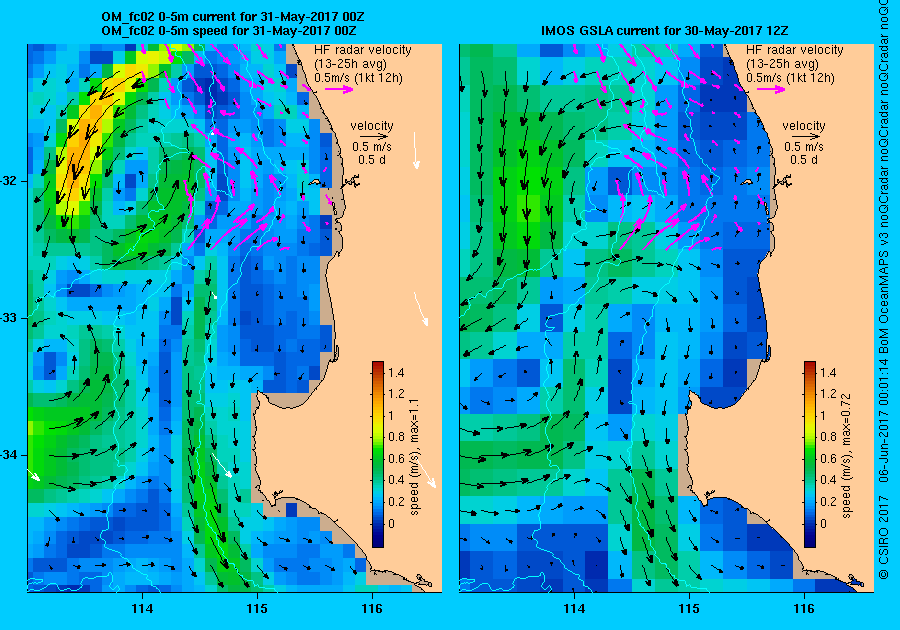
Task: Click the '1.4' tick on left colour bar
Action: (396, 372)
